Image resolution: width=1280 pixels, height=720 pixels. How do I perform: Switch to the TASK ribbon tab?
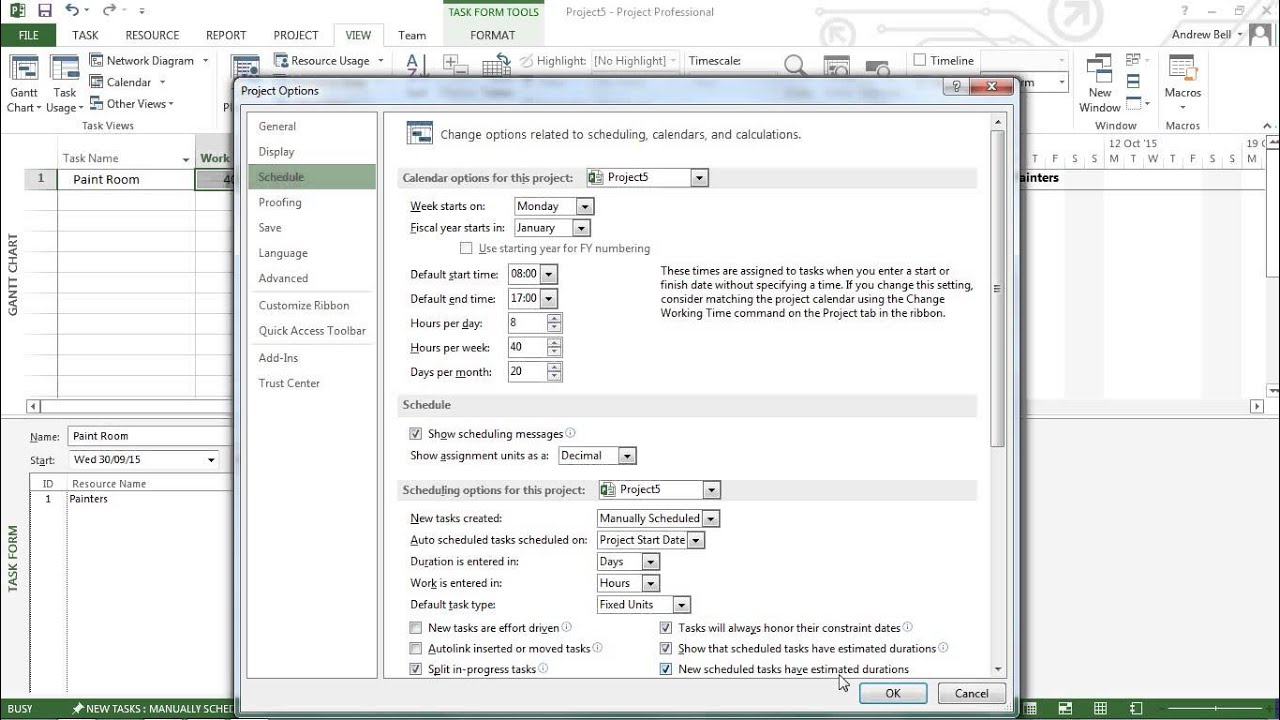(x=86, y=35)
